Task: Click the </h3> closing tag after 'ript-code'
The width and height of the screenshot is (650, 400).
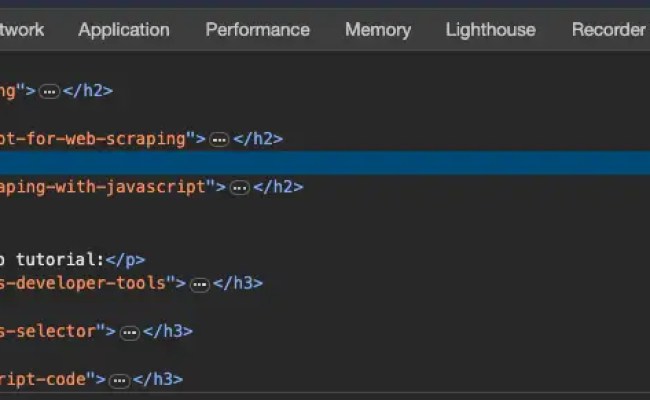Action: (x=158, y=379)
